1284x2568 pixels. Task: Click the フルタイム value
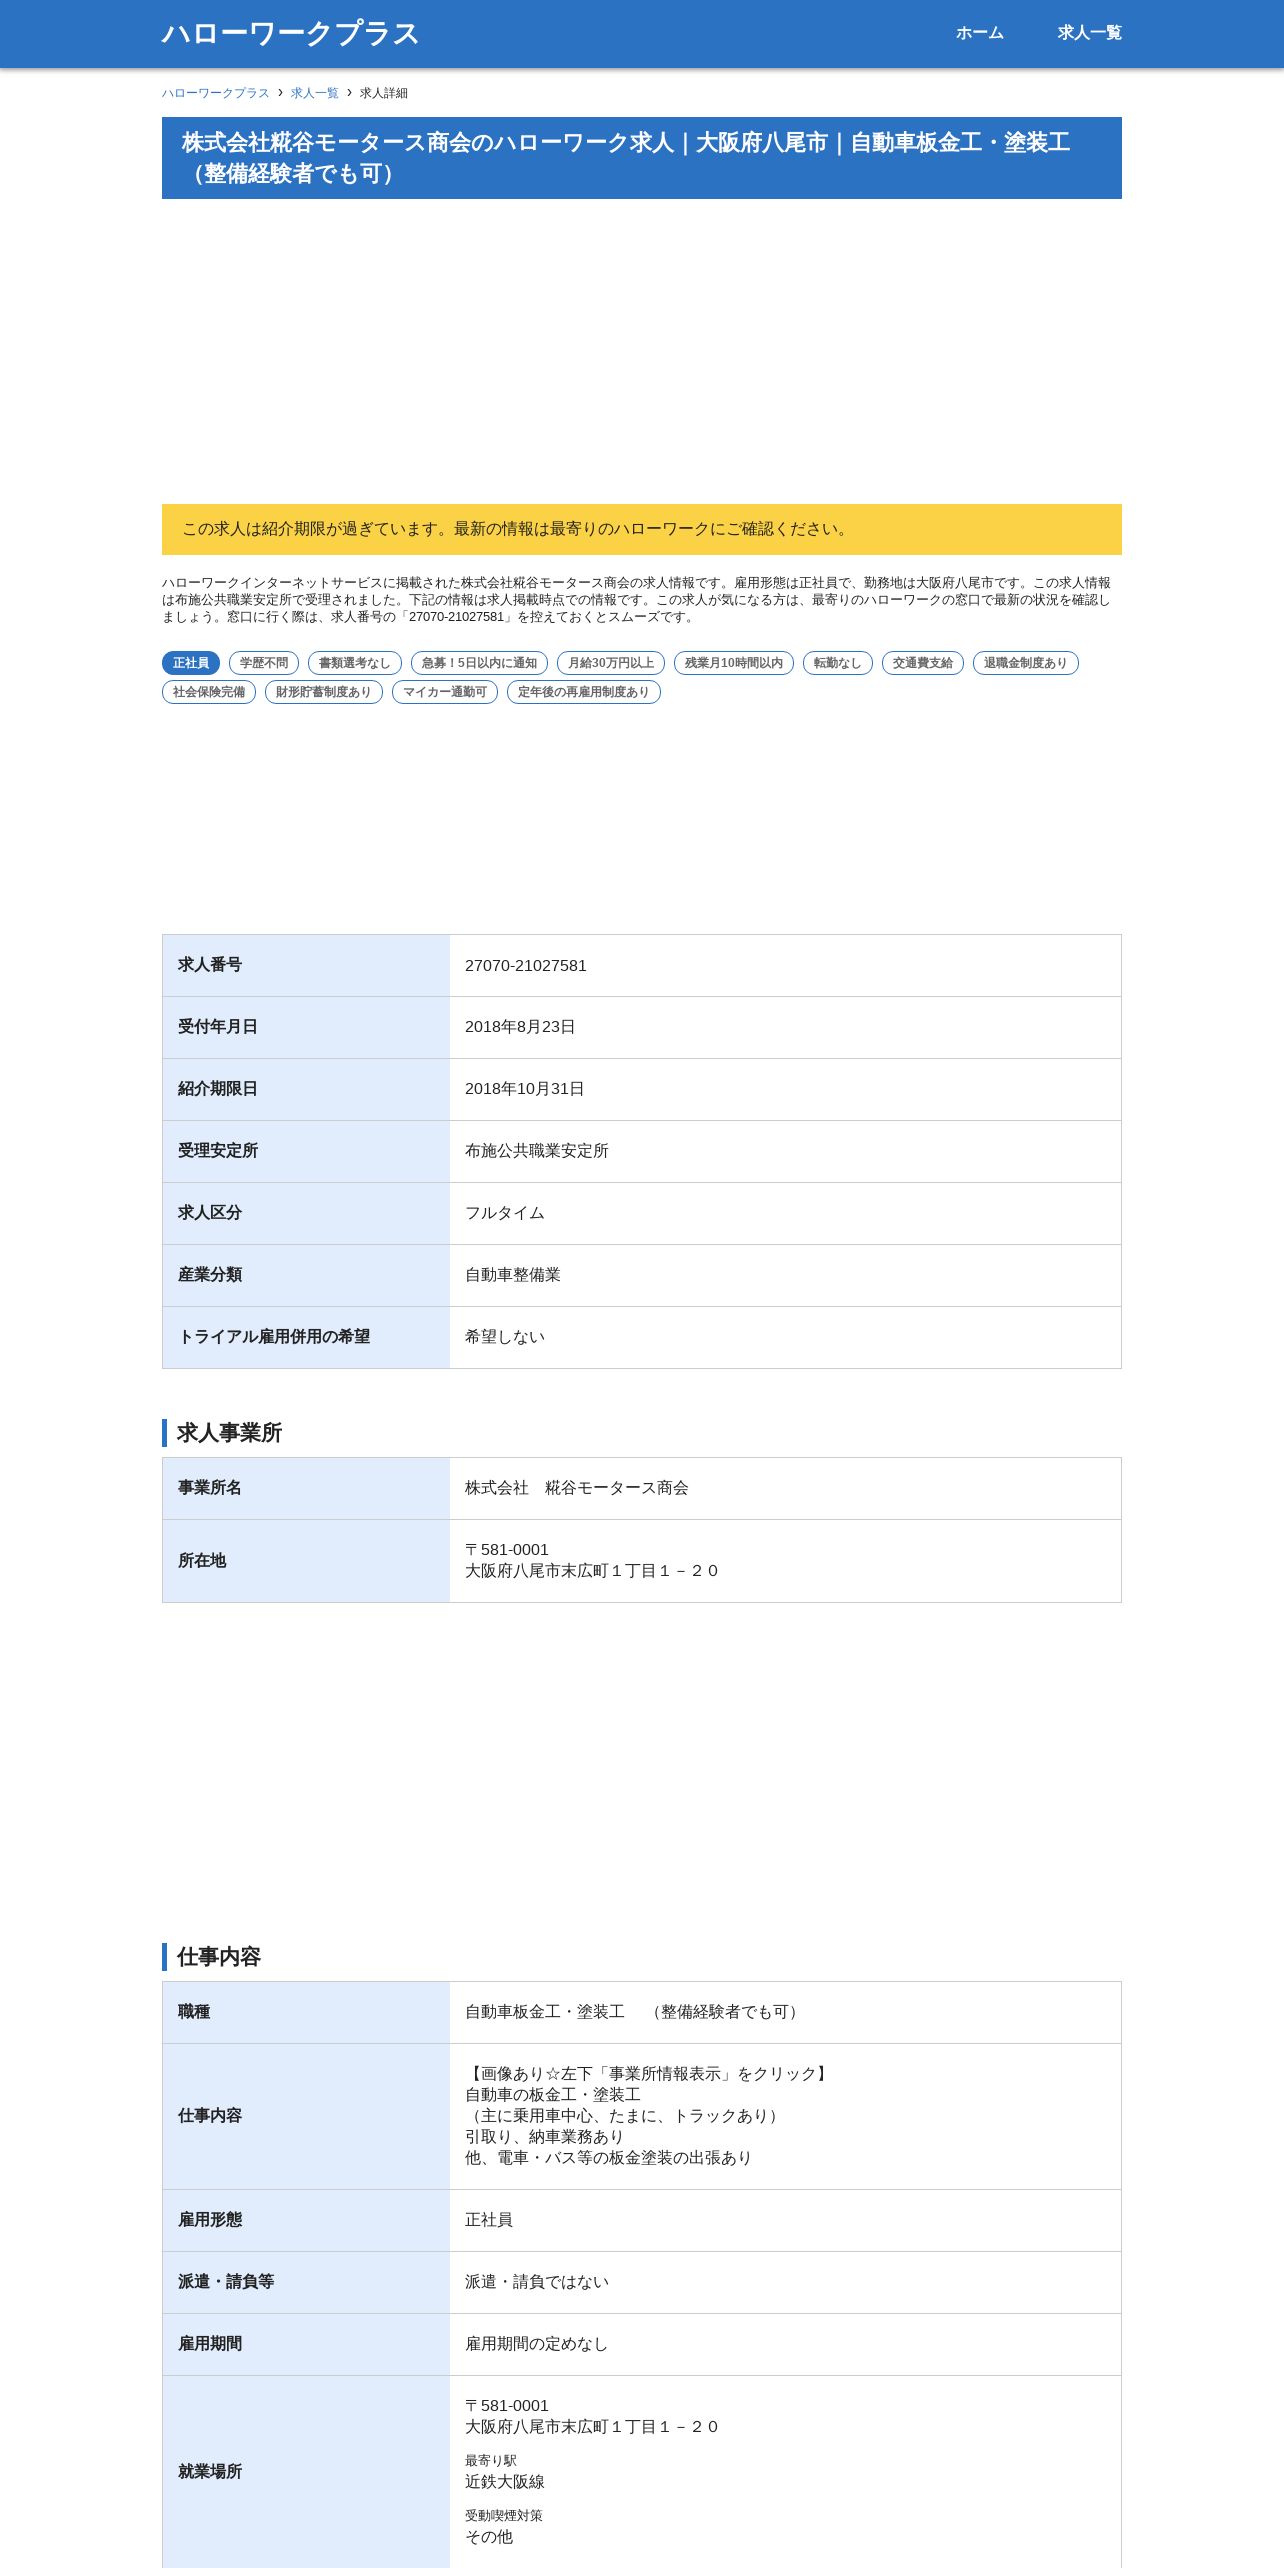[x=505, y=1214]
